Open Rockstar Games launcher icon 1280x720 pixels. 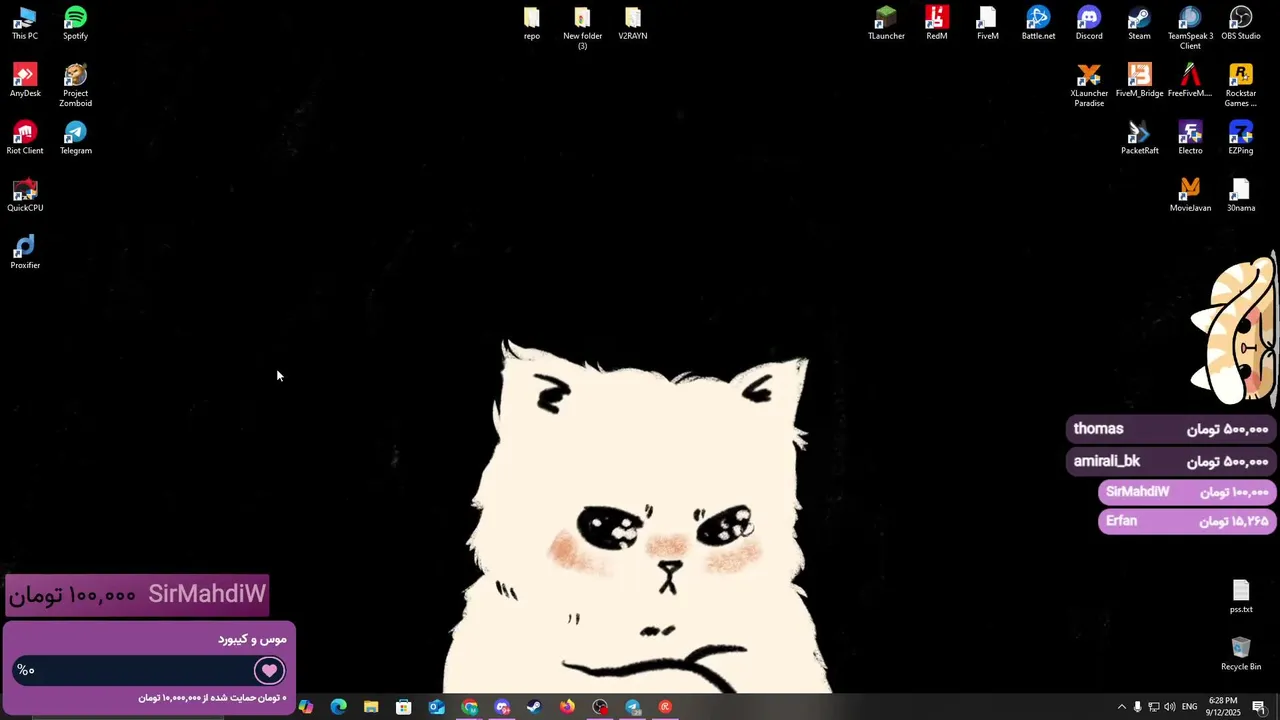coord(1241,85)
